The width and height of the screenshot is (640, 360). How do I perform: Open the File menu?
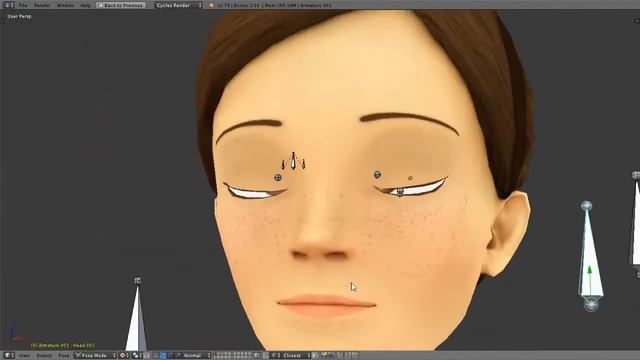(x=23, y=5)
